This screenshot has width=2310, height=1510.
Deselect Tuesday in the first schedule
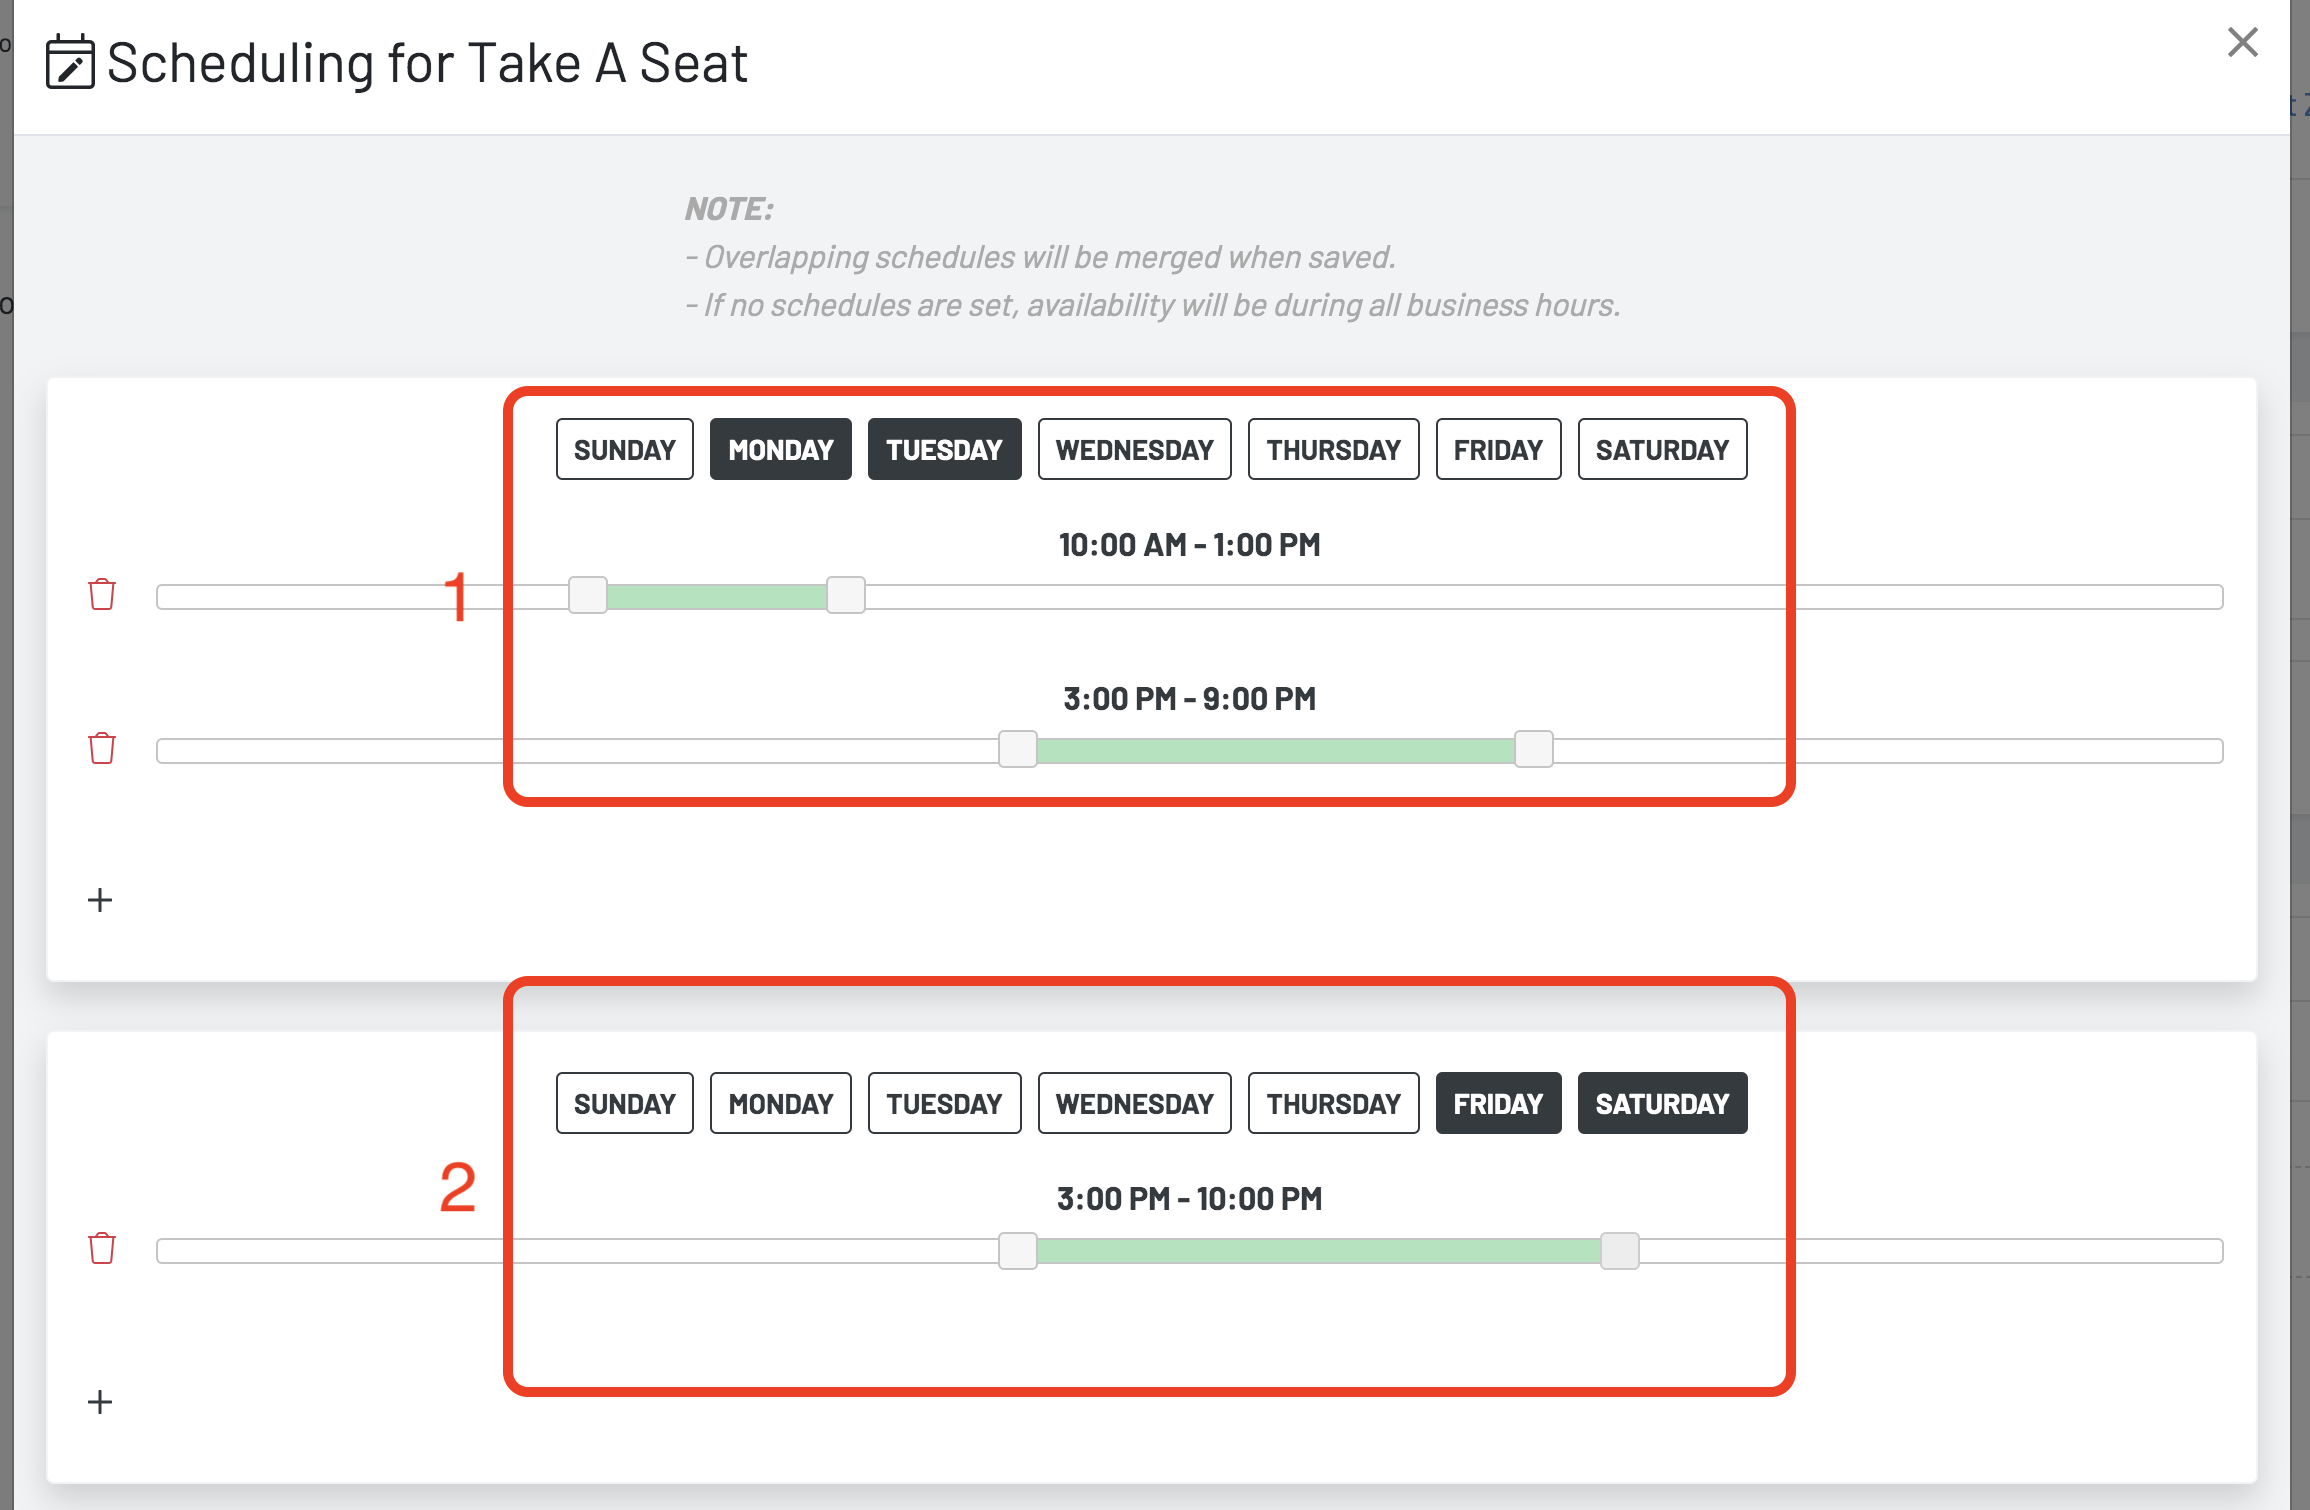945,449
